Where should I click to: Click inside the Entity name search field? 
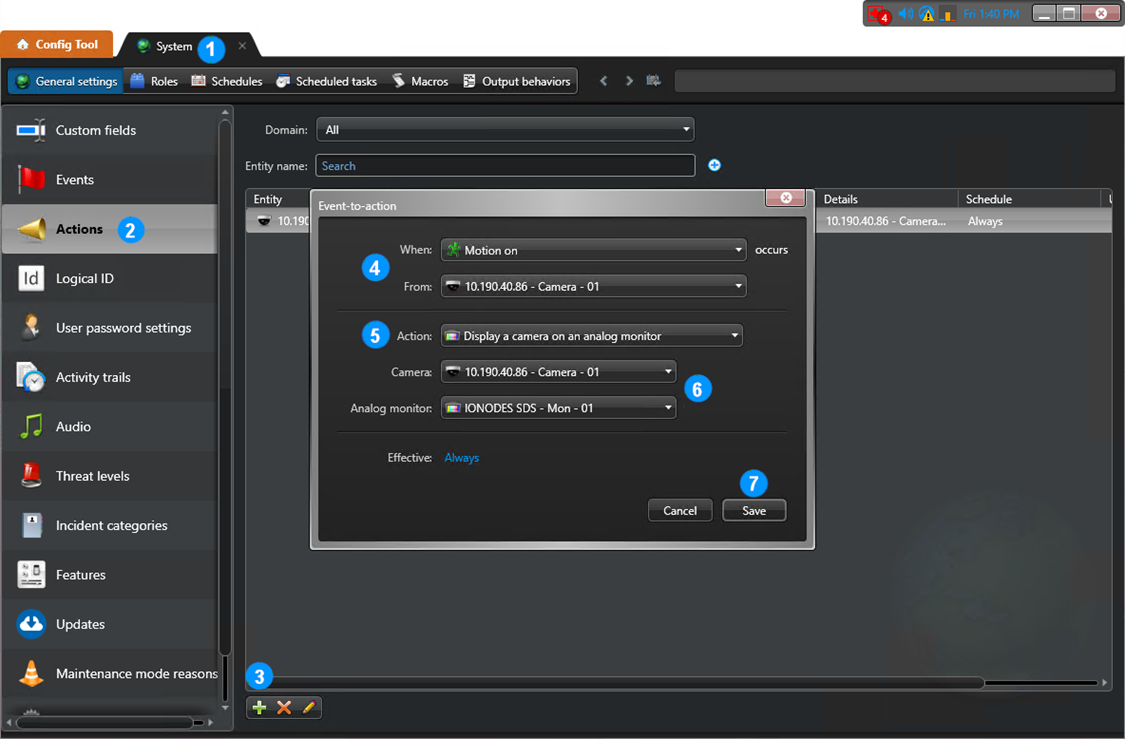click(504, 165)
